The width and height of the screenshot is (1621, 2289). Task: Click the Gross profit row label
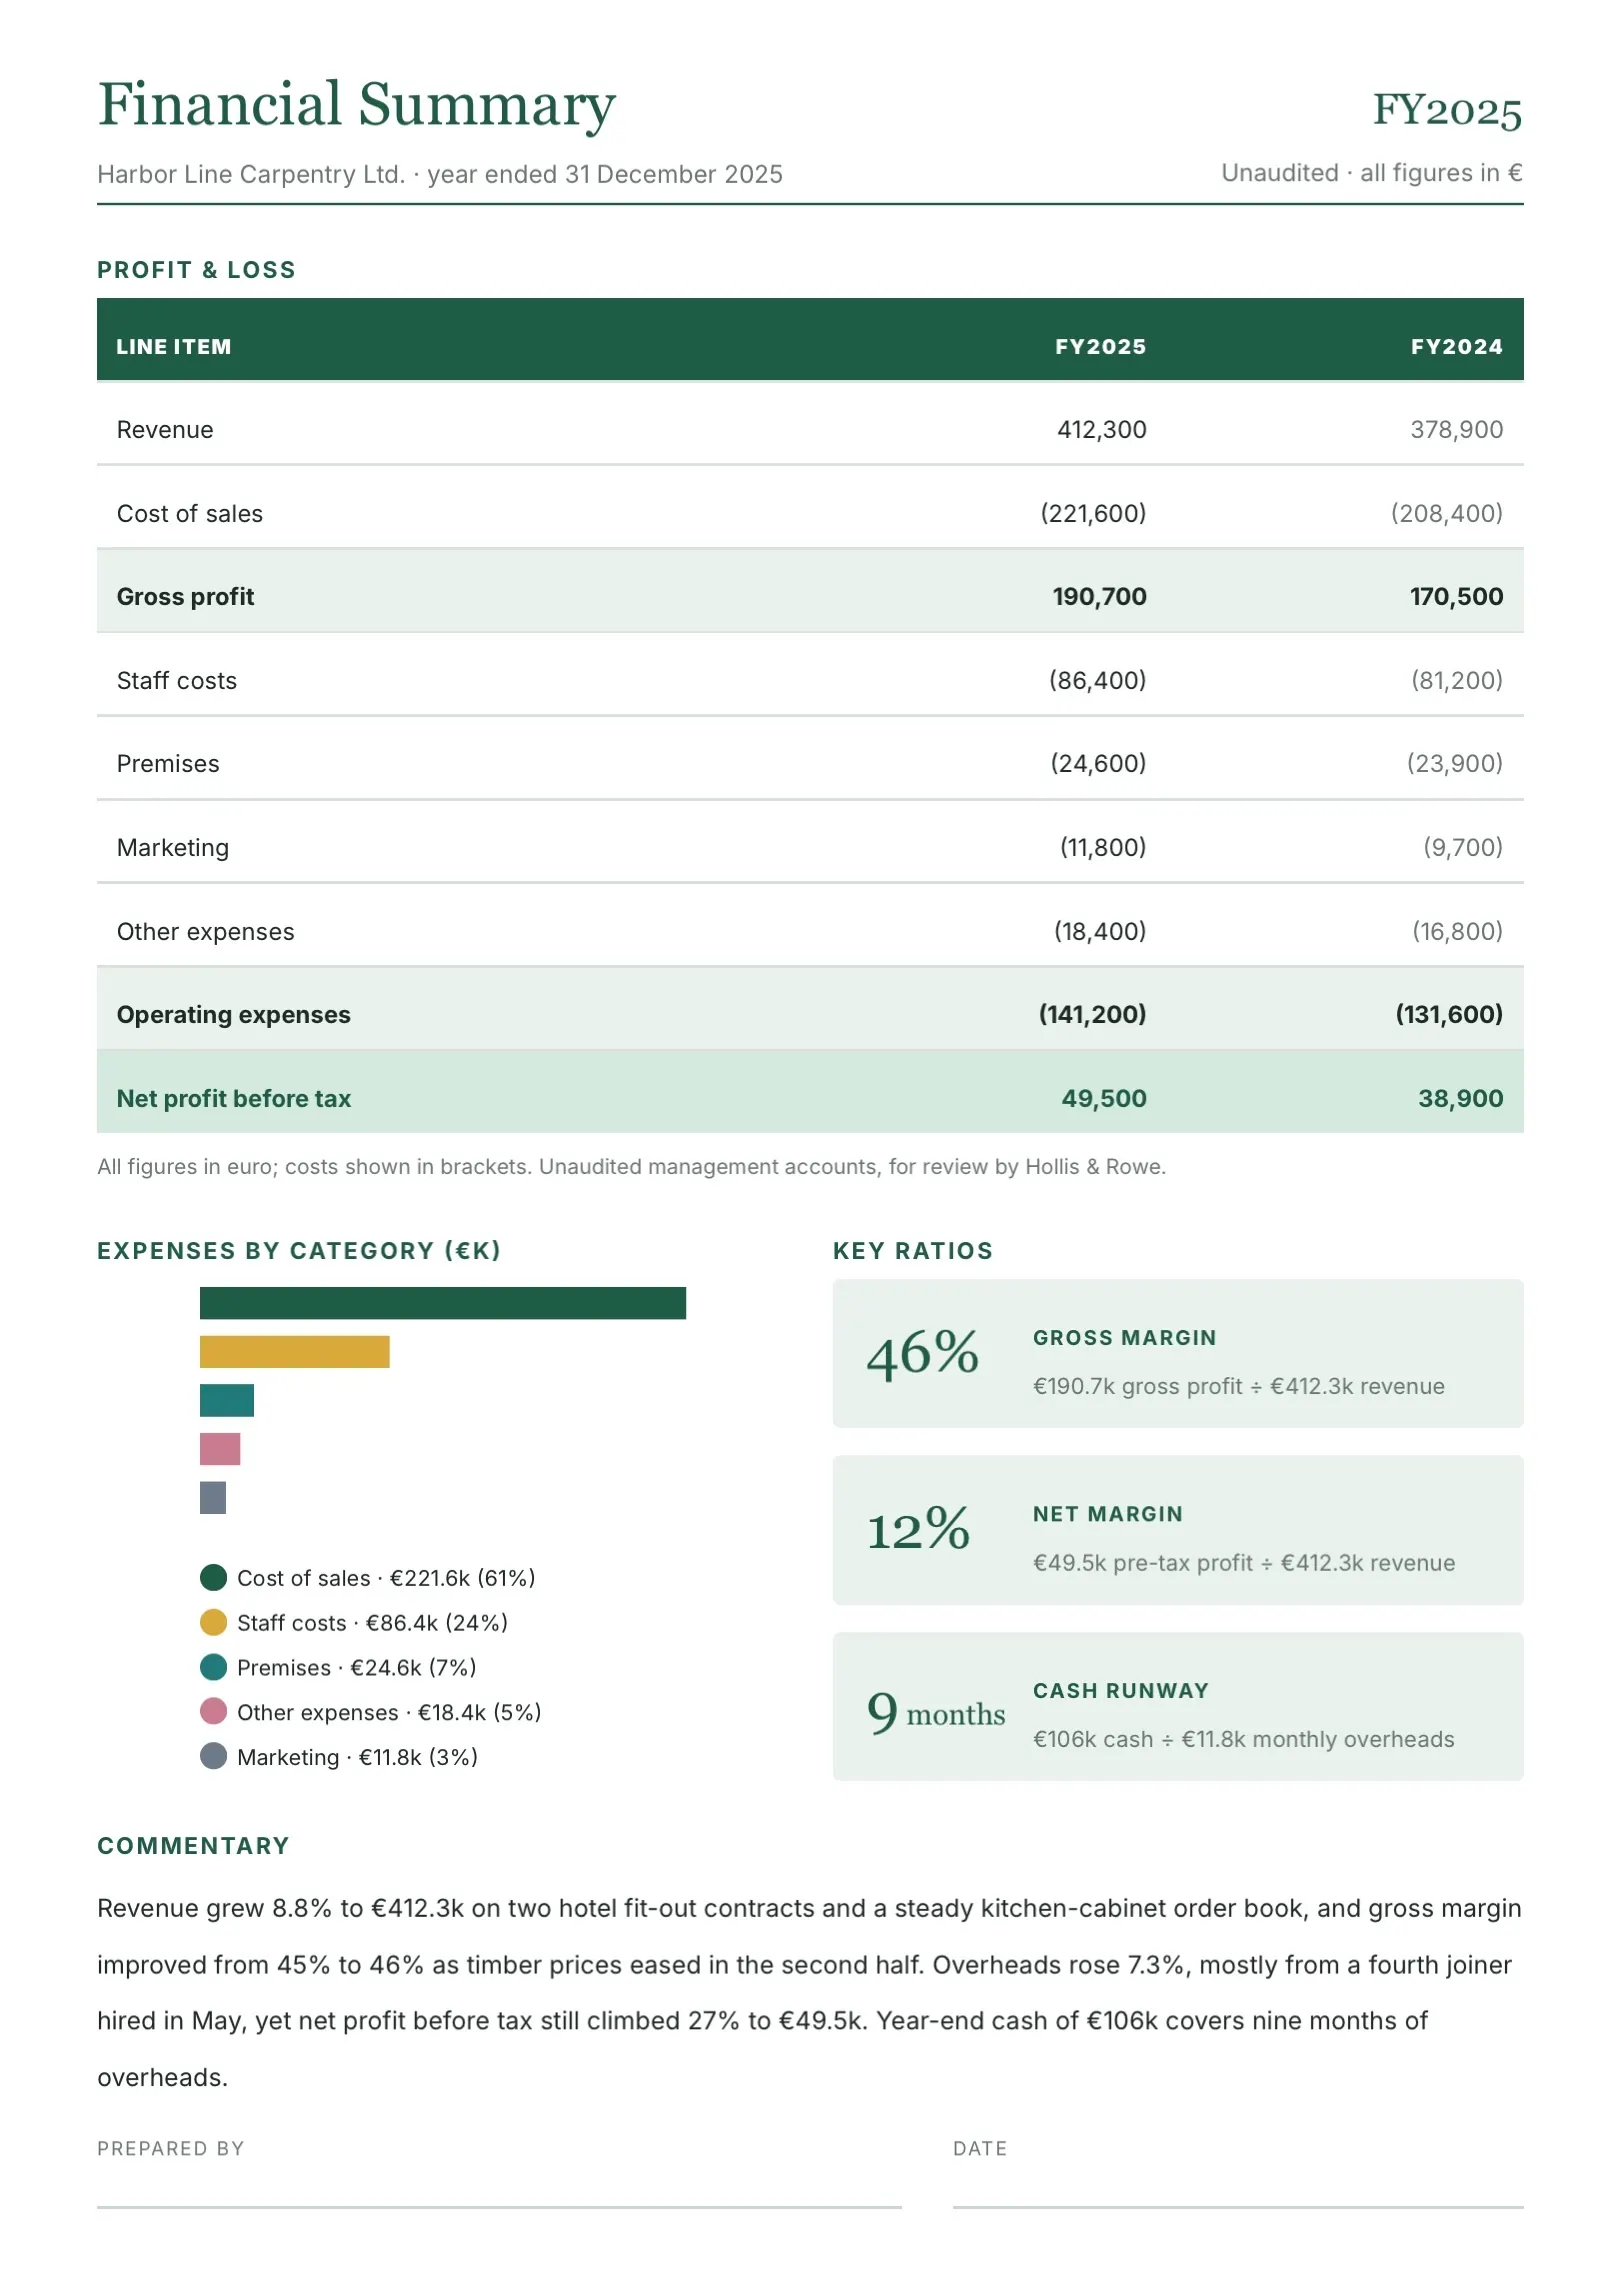(185, 597)
